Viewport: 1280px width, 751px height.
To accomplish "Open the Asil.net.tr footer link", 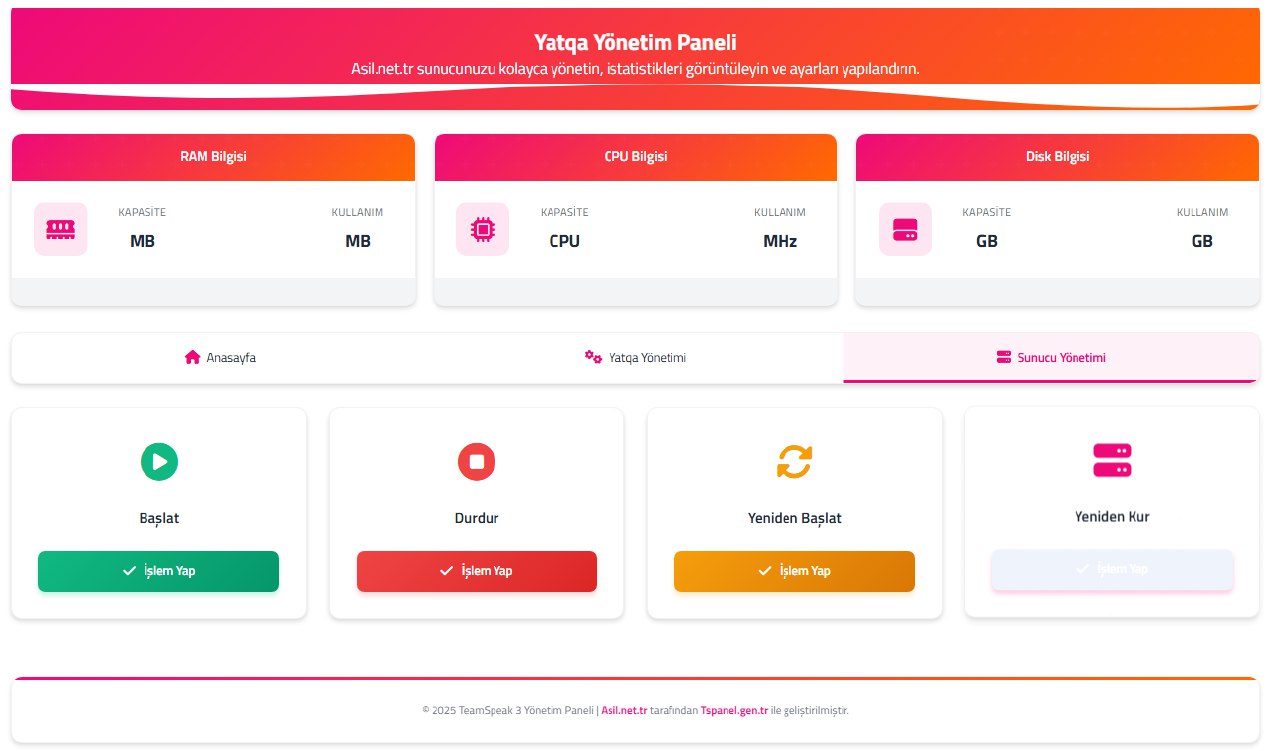I will click(624, 710).
